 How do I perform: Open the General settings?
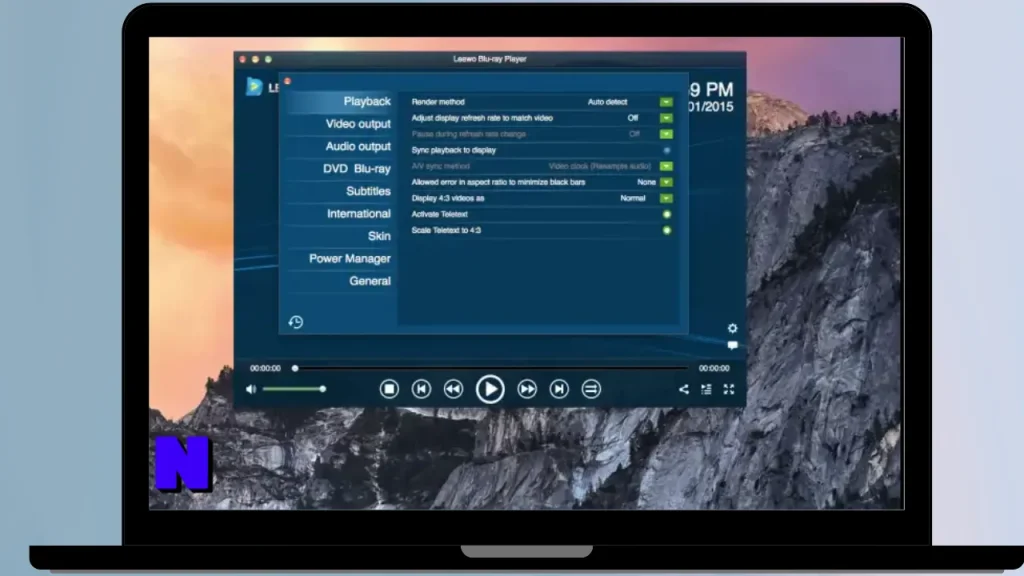tap(370, 281)
